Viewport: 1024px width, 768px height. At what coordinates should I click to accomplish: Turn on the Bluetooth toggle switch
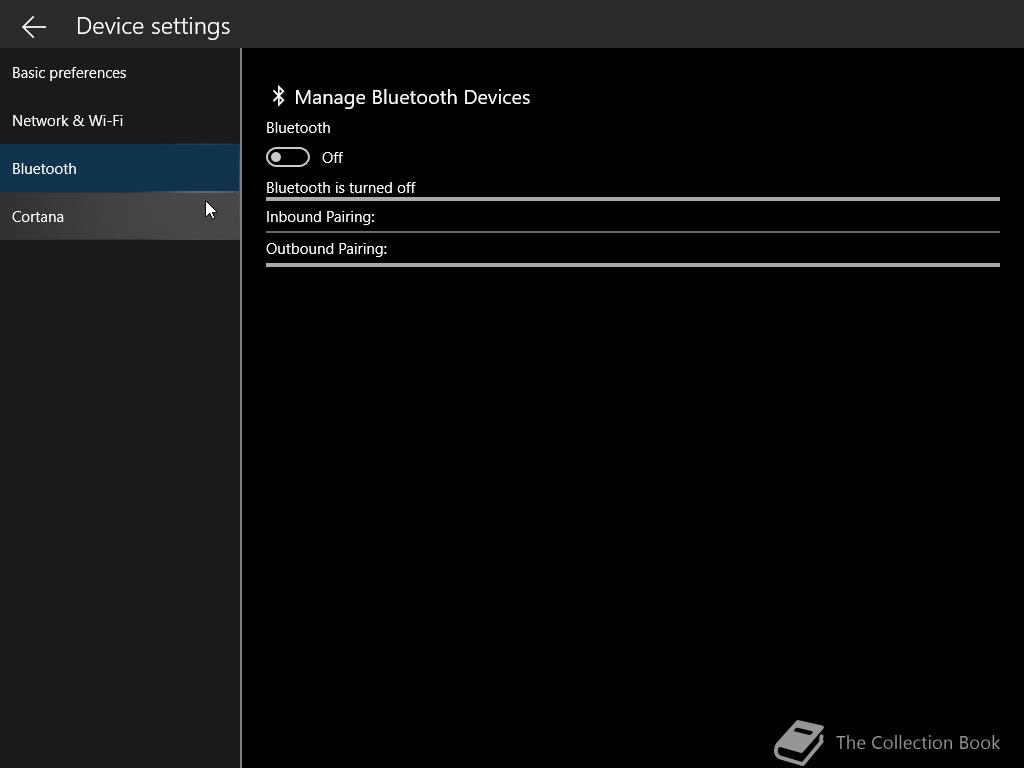pyautogui.click(x=287, y=157)
